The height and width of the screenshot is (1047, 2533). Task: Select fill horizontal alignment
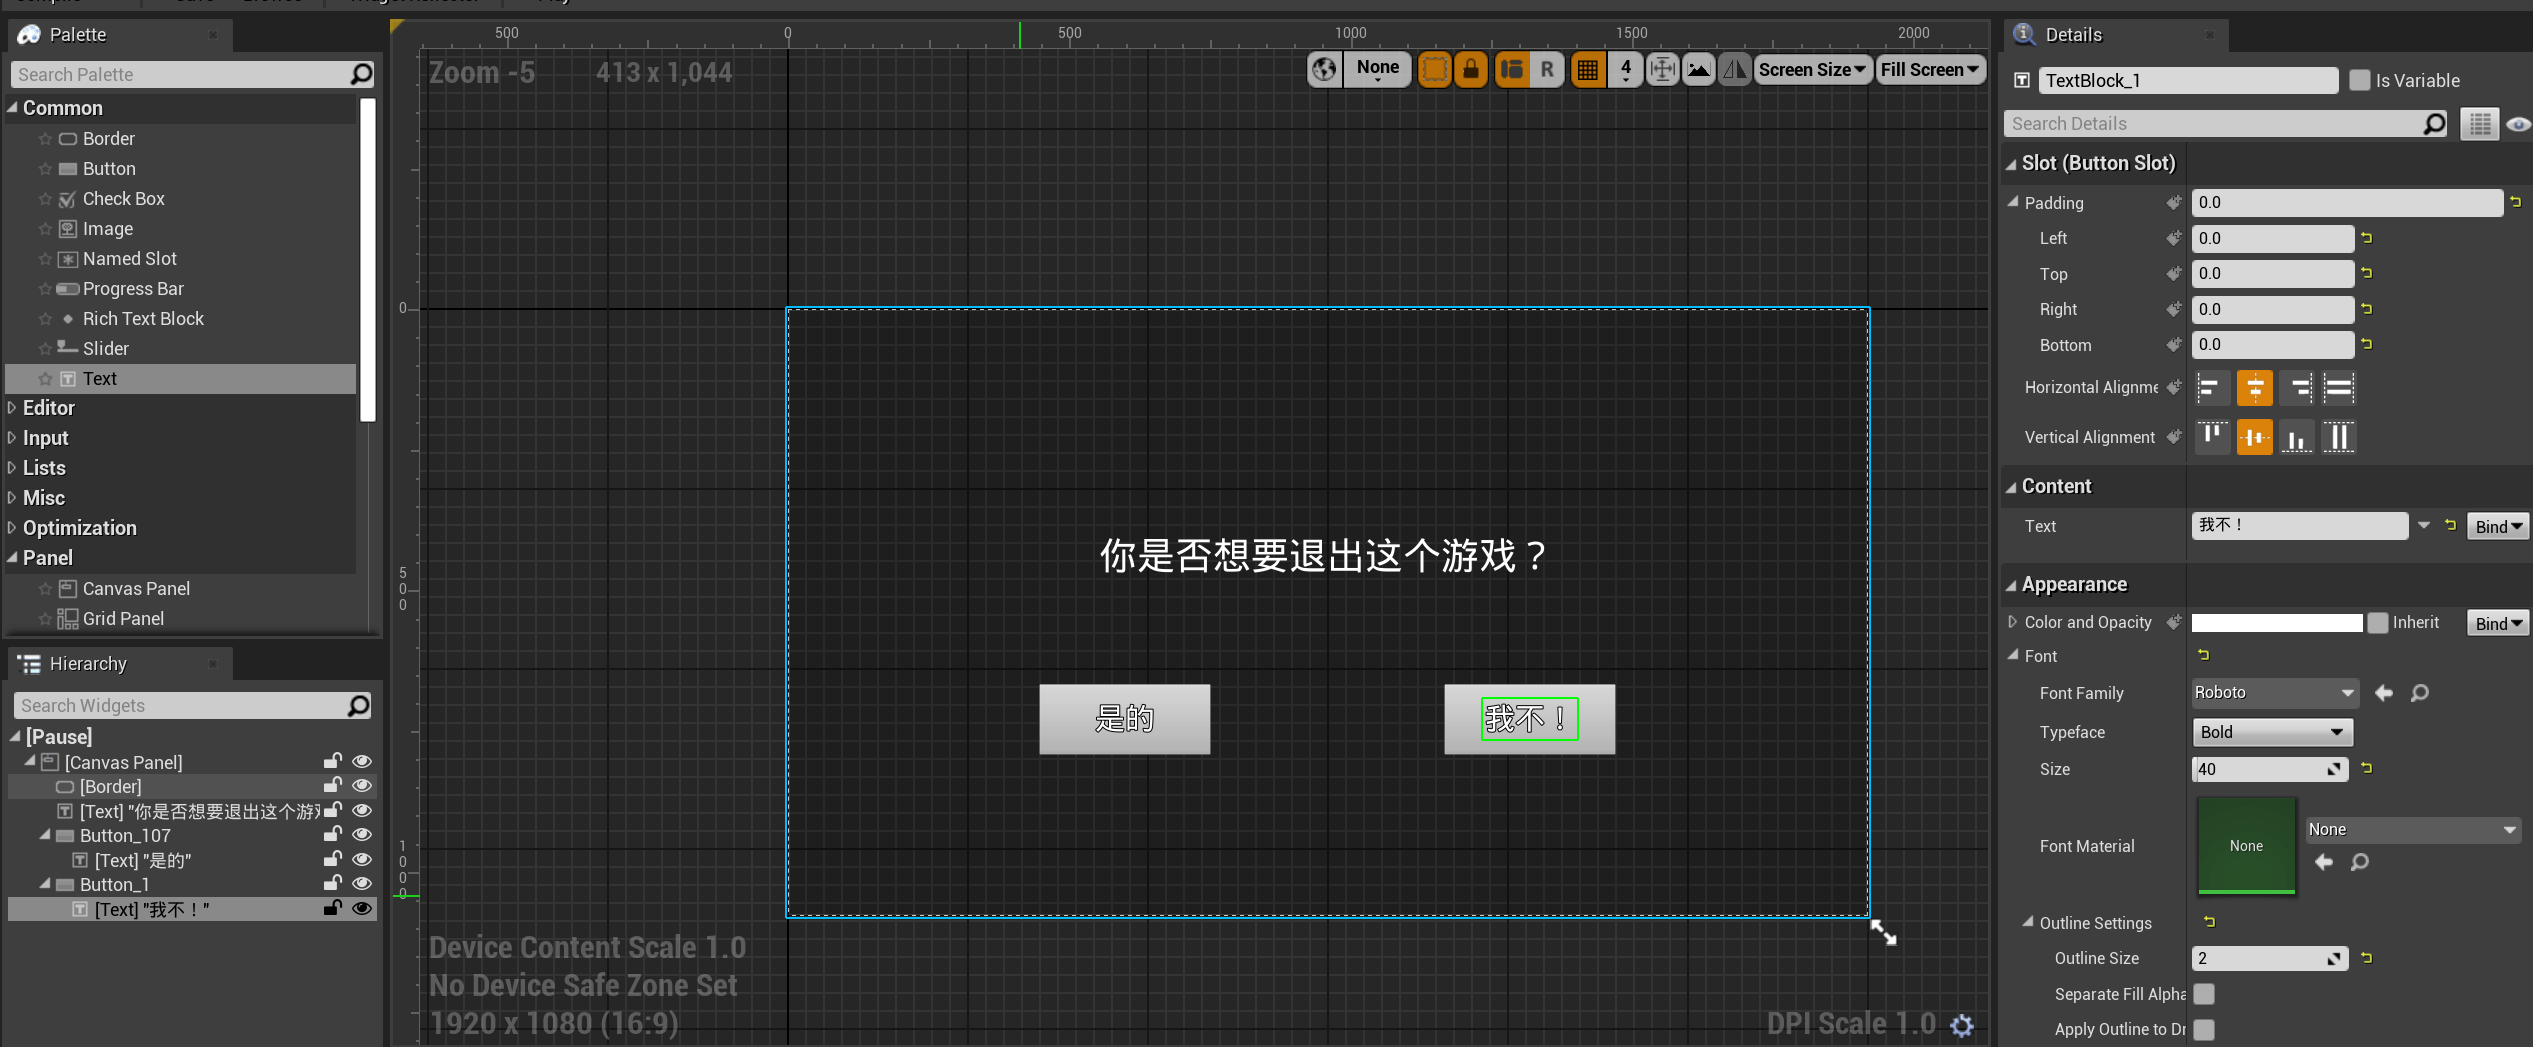[2339, 388]
